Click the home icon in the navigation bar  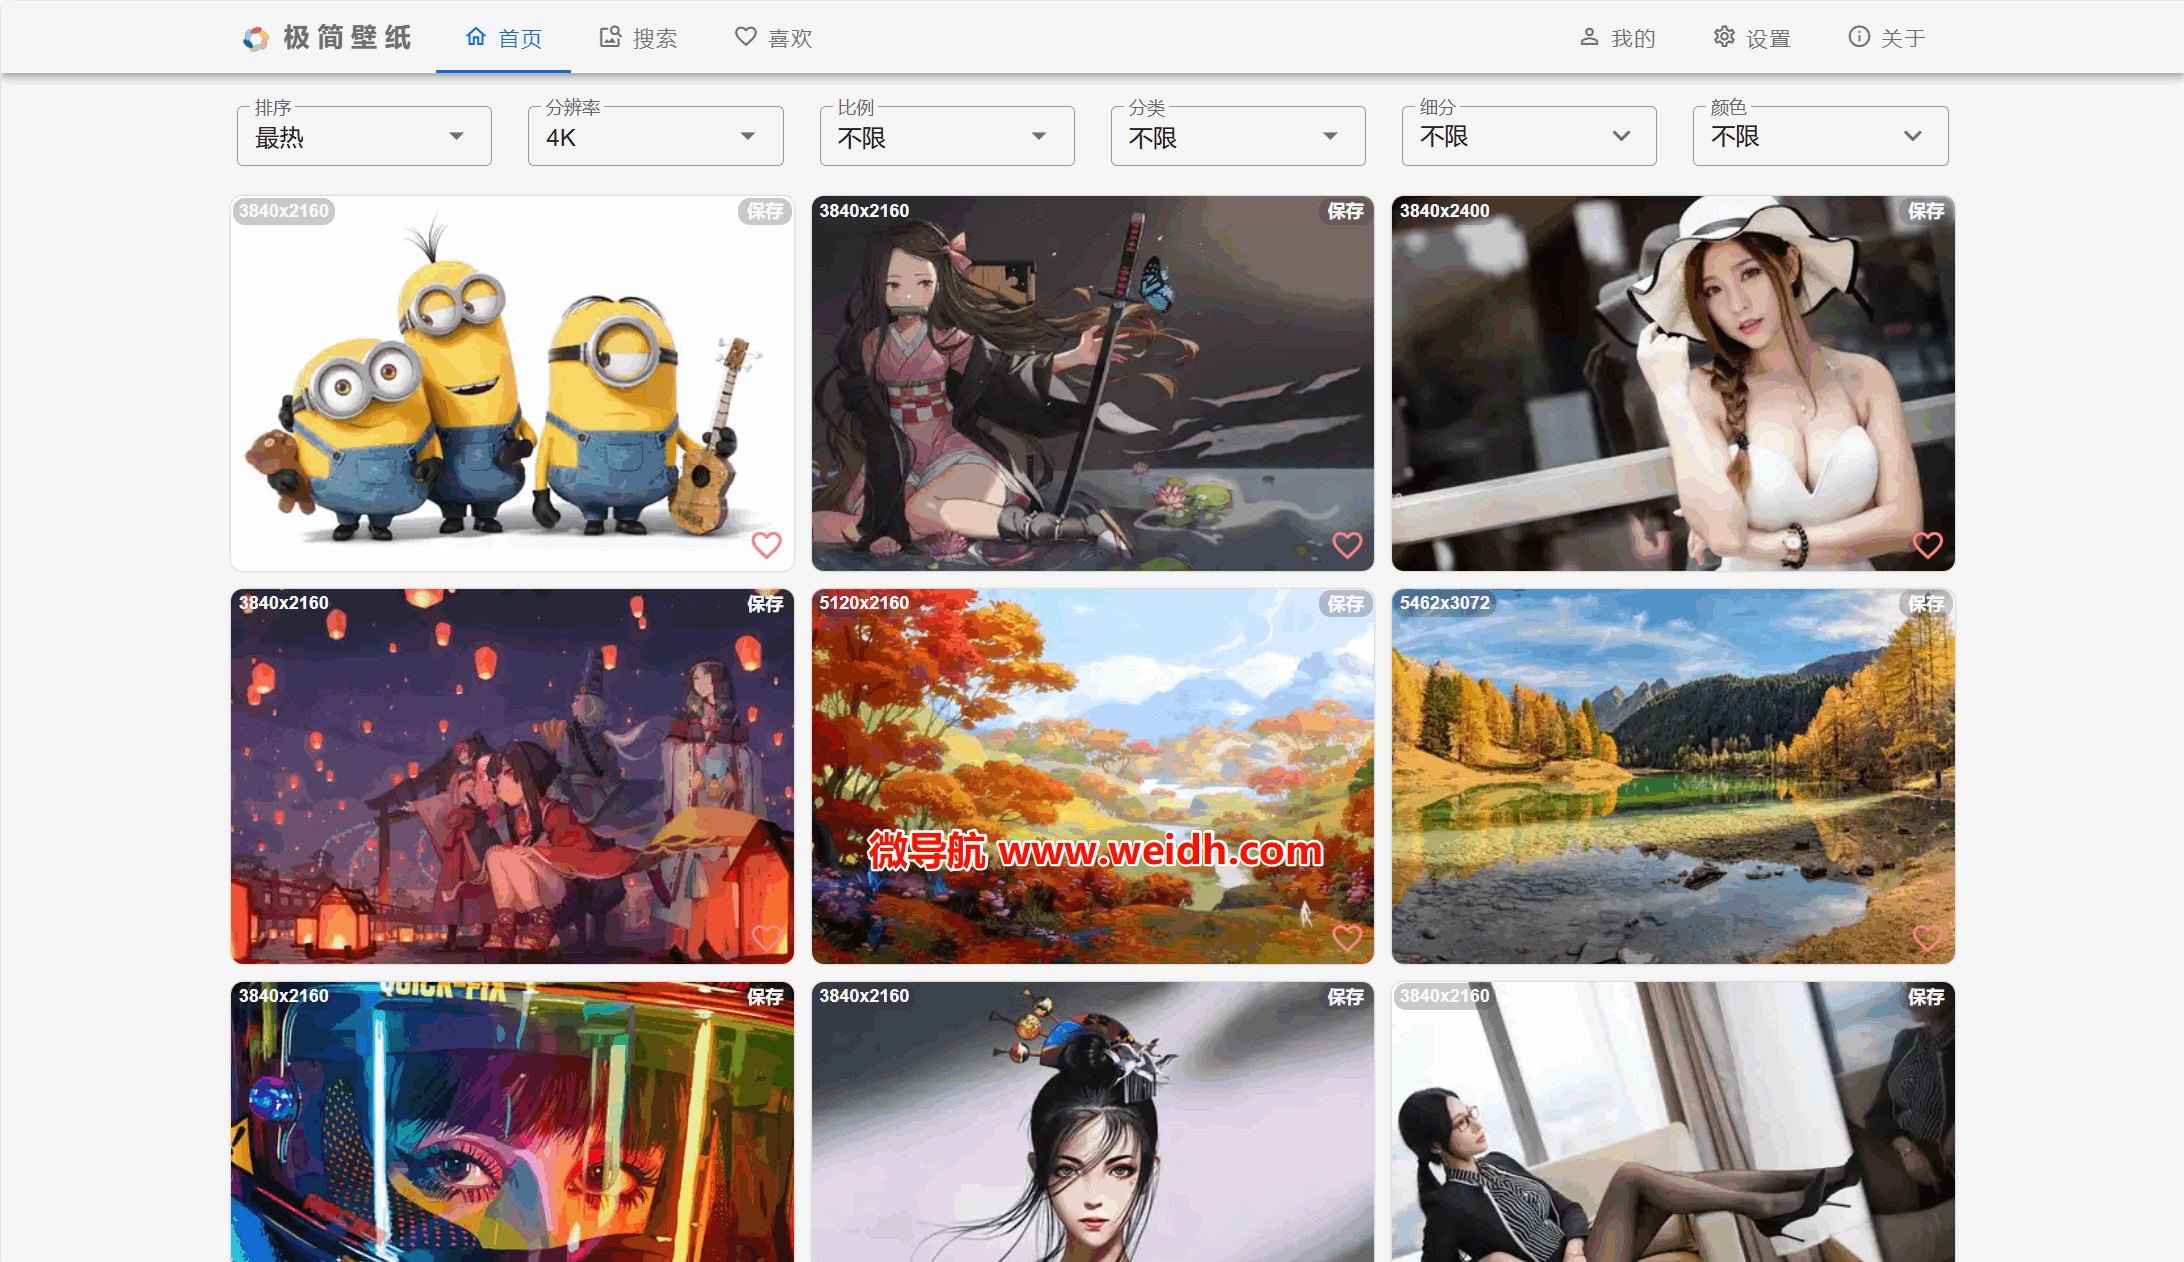(x=476, y=37)
